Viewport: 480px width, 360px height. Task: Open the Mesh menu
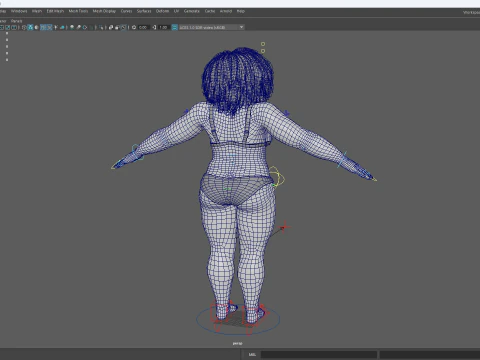37,11
